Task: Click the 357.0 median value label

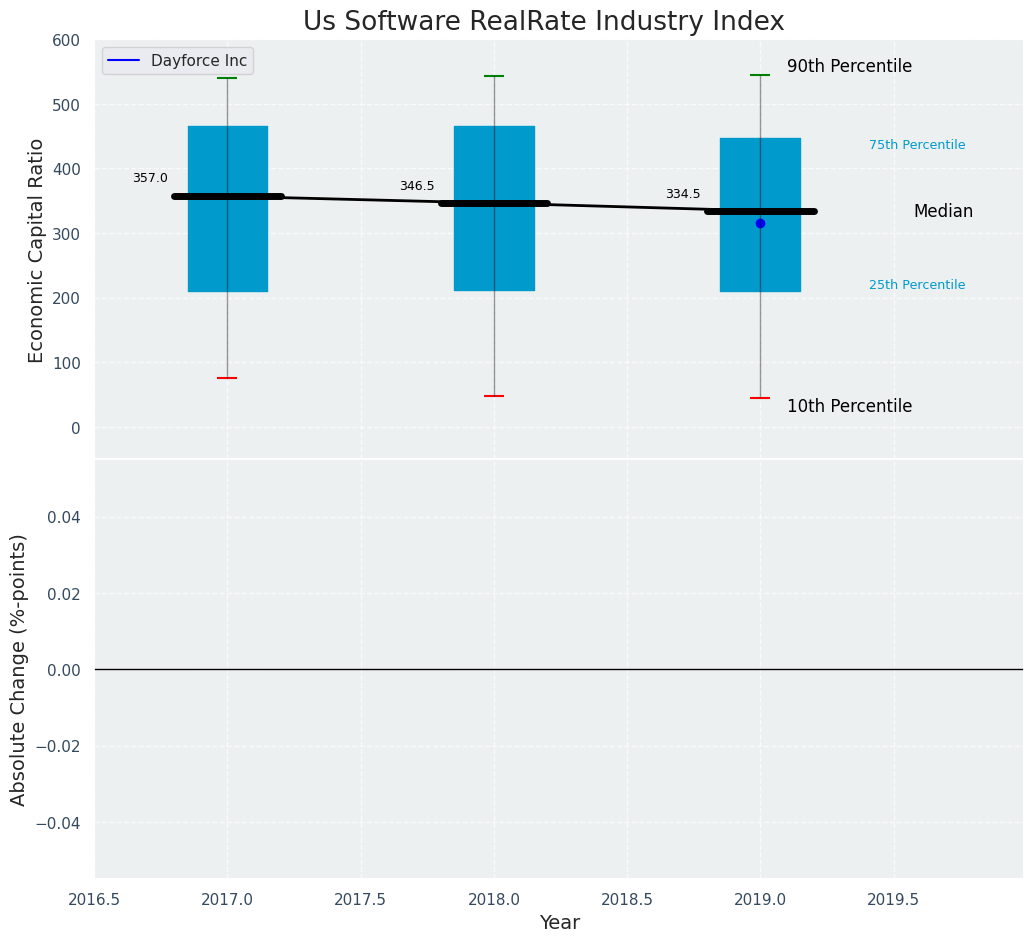Action: click(x=150, y=178)
